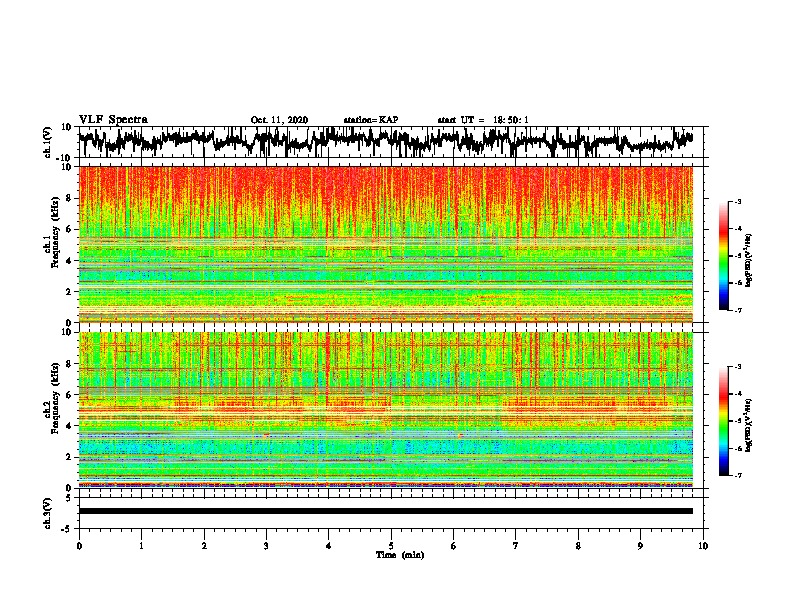
Task: Click the time axis tick label '5'
Action: tap(391, 546)
